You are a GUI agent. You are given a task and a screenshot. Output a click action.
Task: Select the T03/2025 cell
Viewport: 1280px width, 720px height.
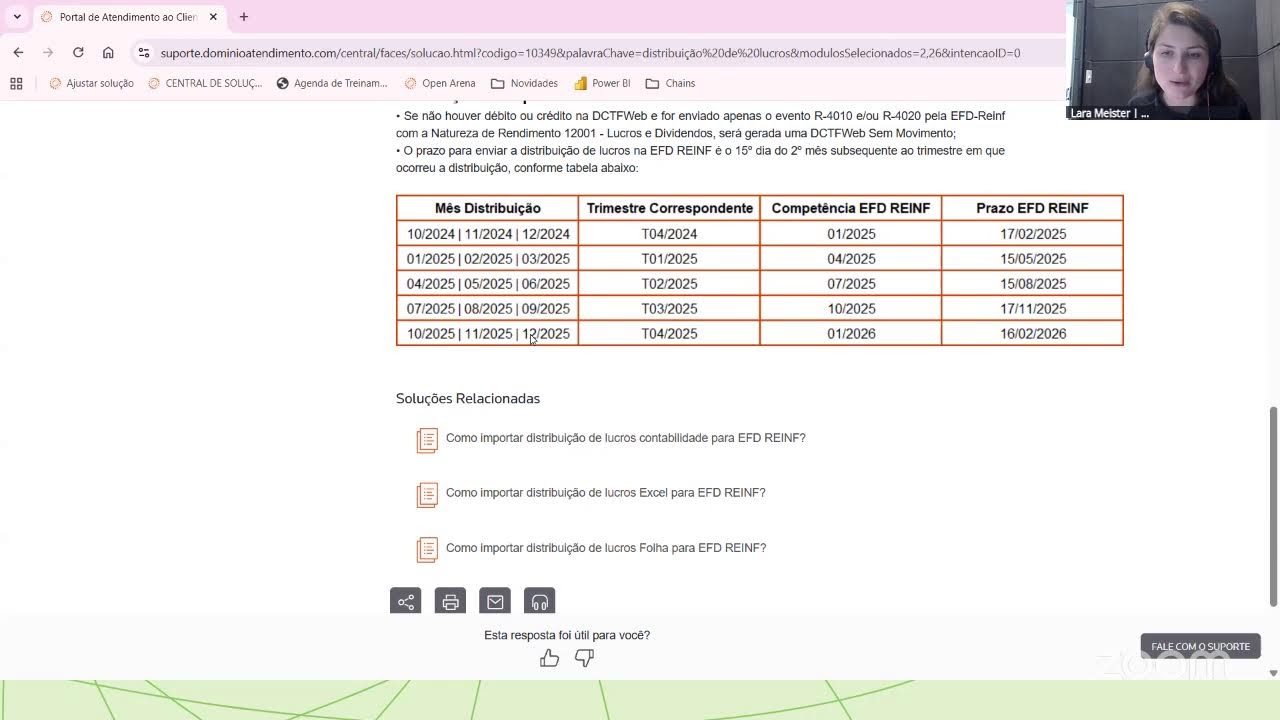click(x=669, y=309)
